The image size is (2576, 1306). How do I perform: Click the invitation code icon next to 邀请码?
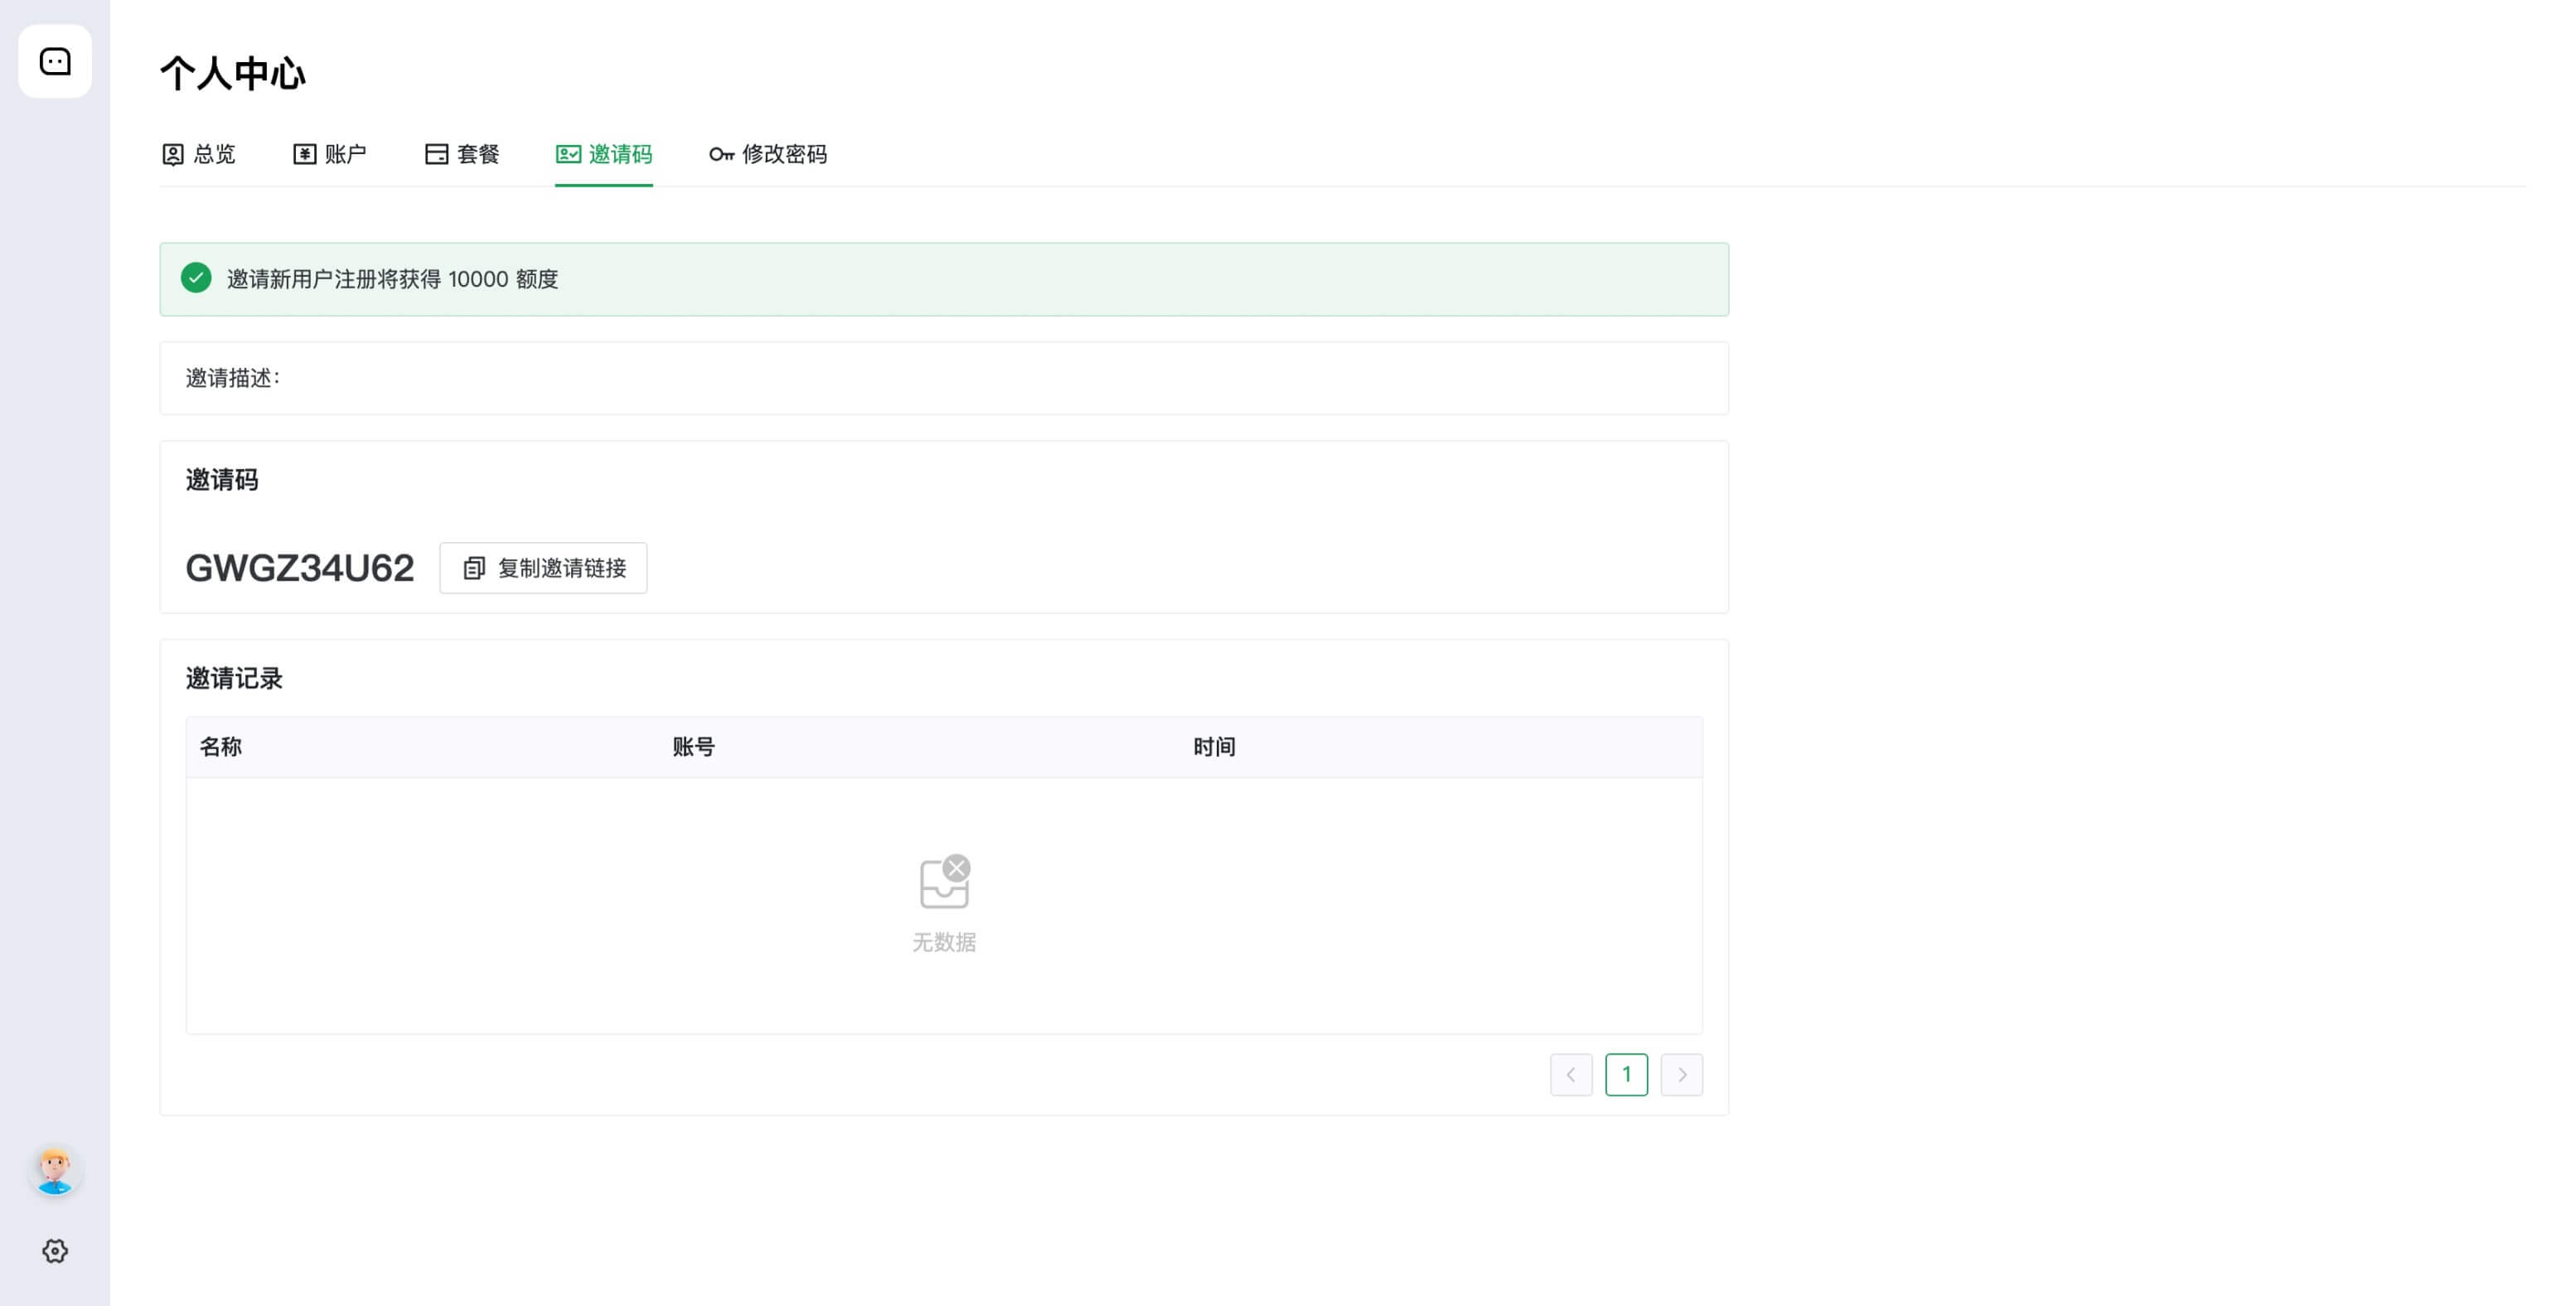pos(568,154)
